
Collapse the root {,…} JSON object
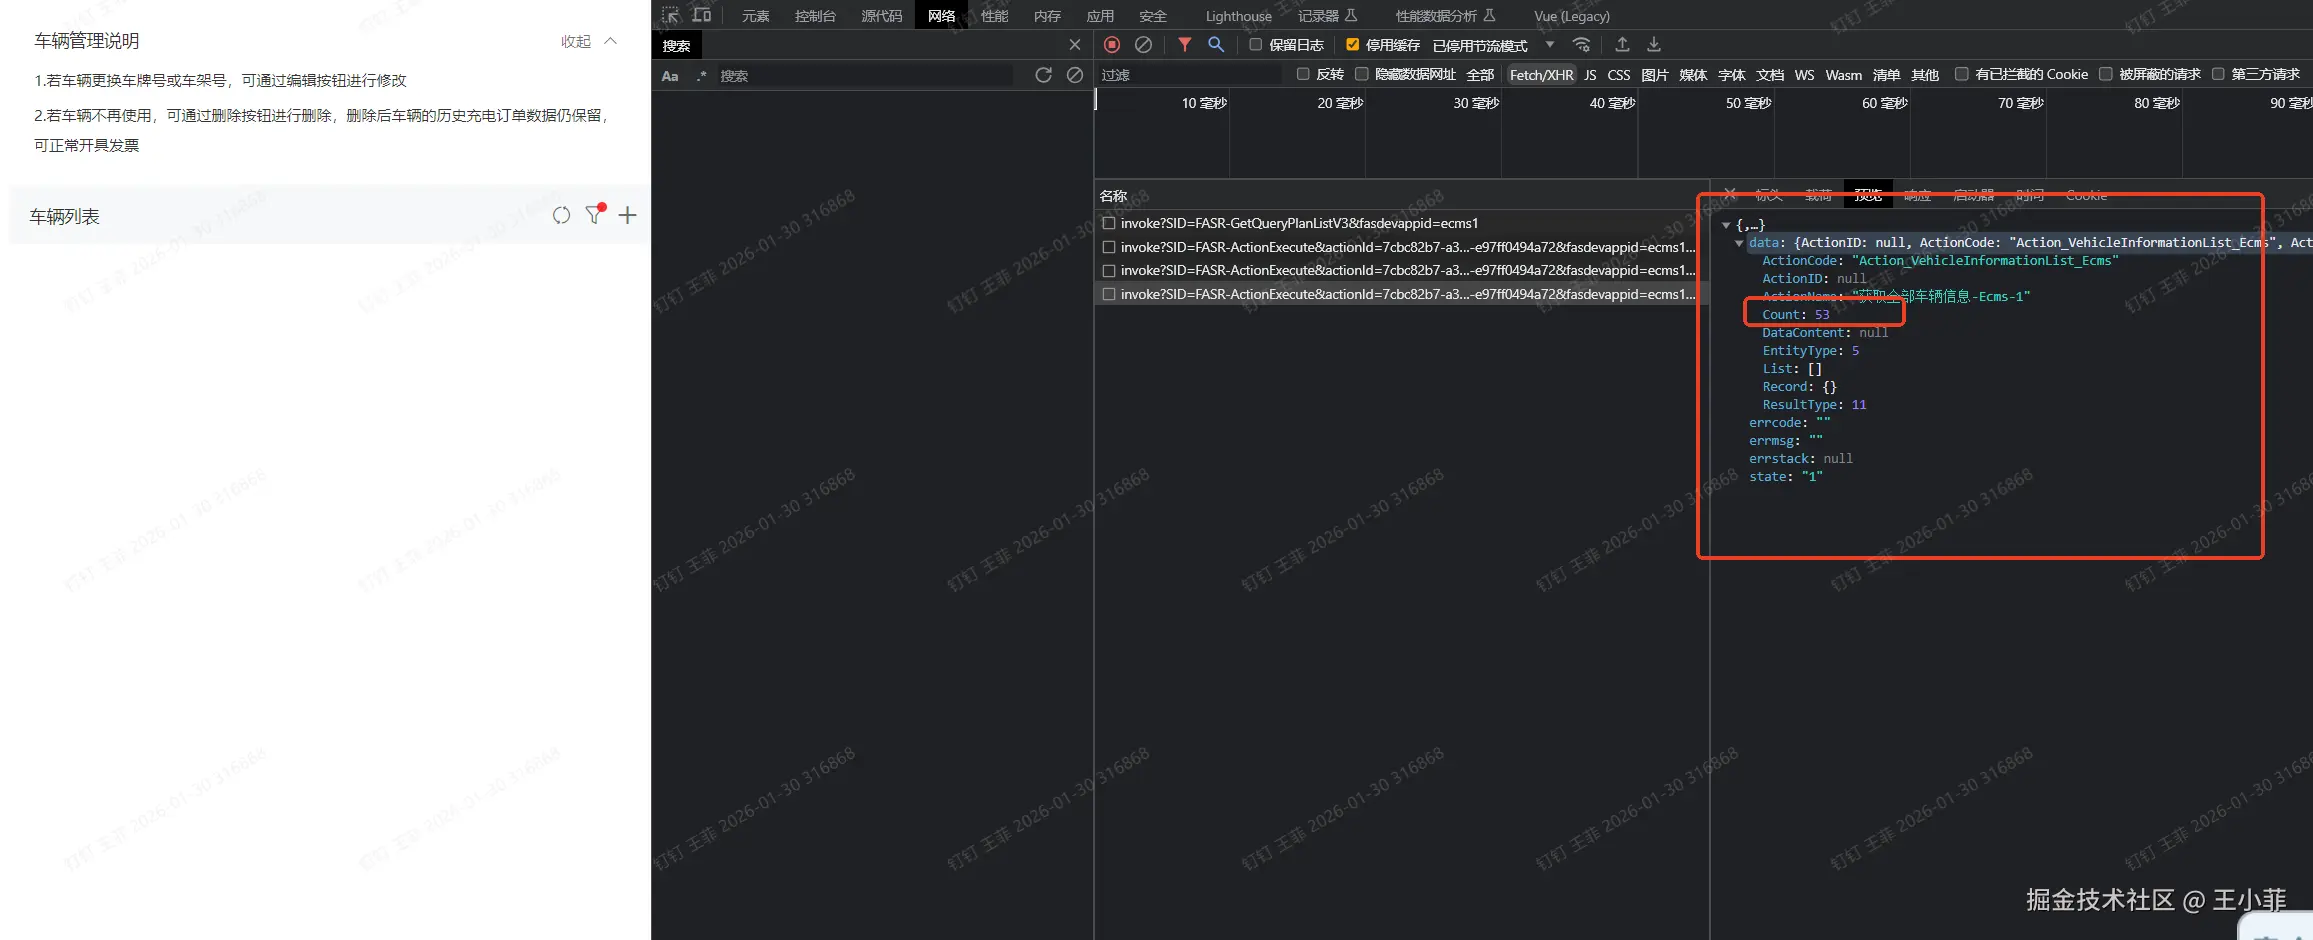(1726, 225)
